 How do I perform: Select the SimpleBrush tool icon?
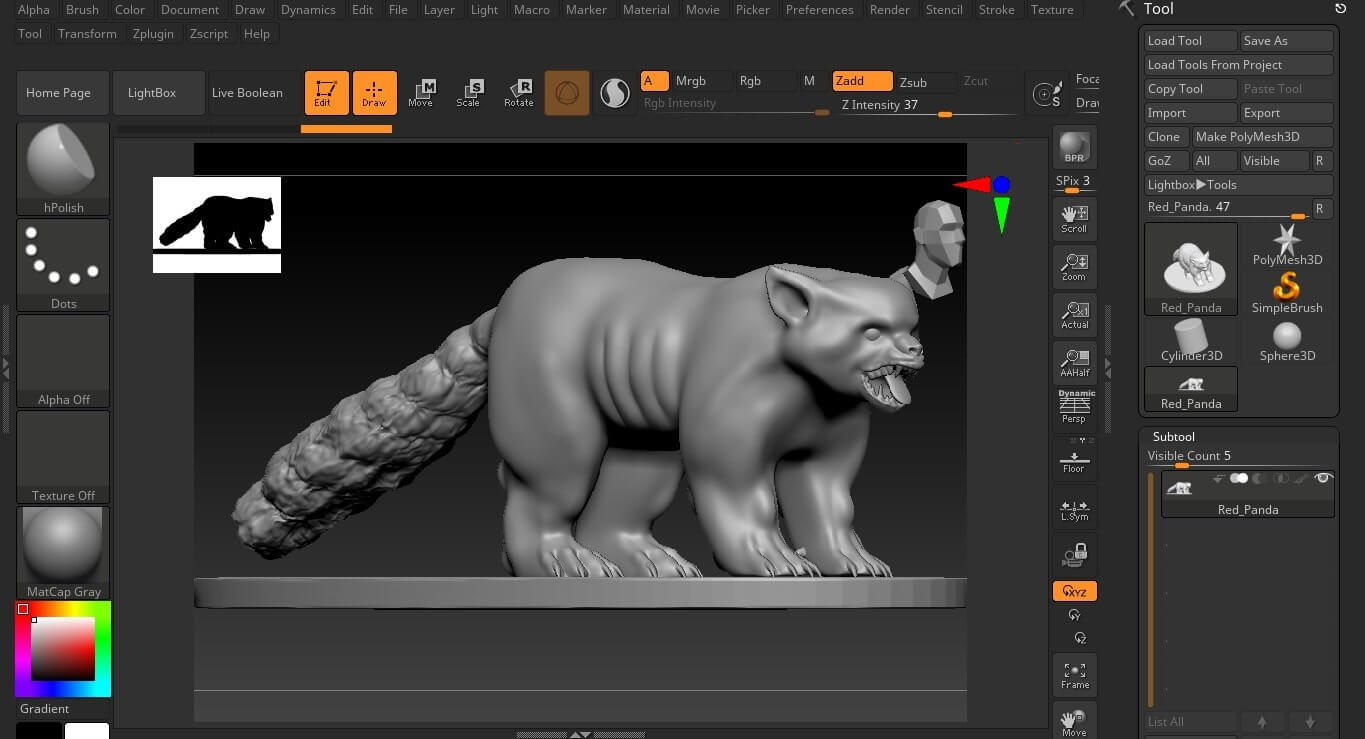pos(1287,292)
